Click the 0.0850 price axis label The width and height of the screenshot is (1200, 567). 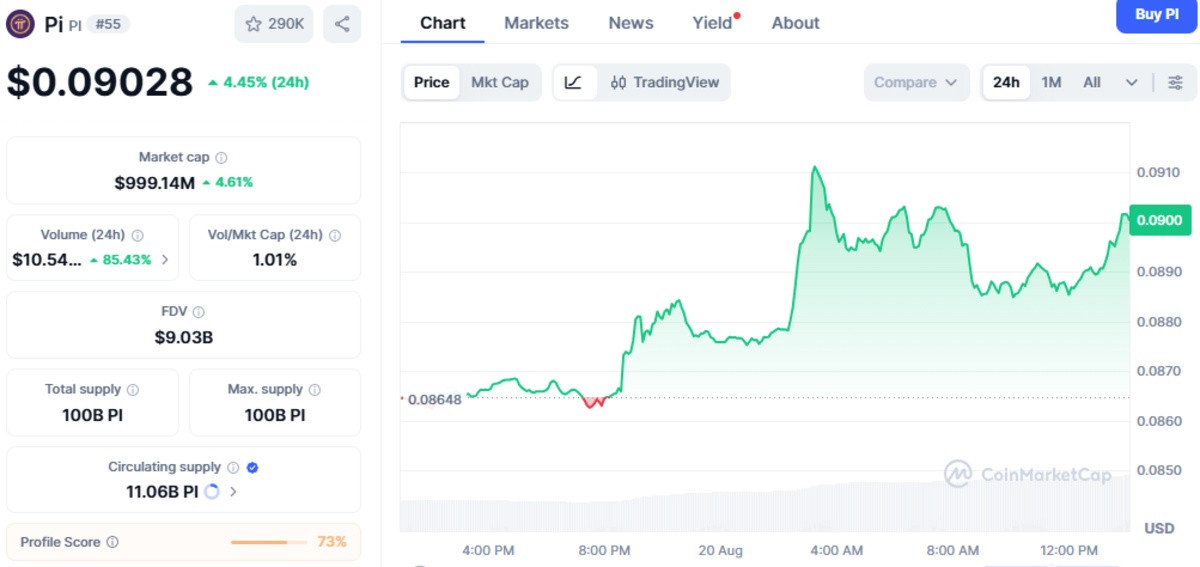(x=1159, y=470)
